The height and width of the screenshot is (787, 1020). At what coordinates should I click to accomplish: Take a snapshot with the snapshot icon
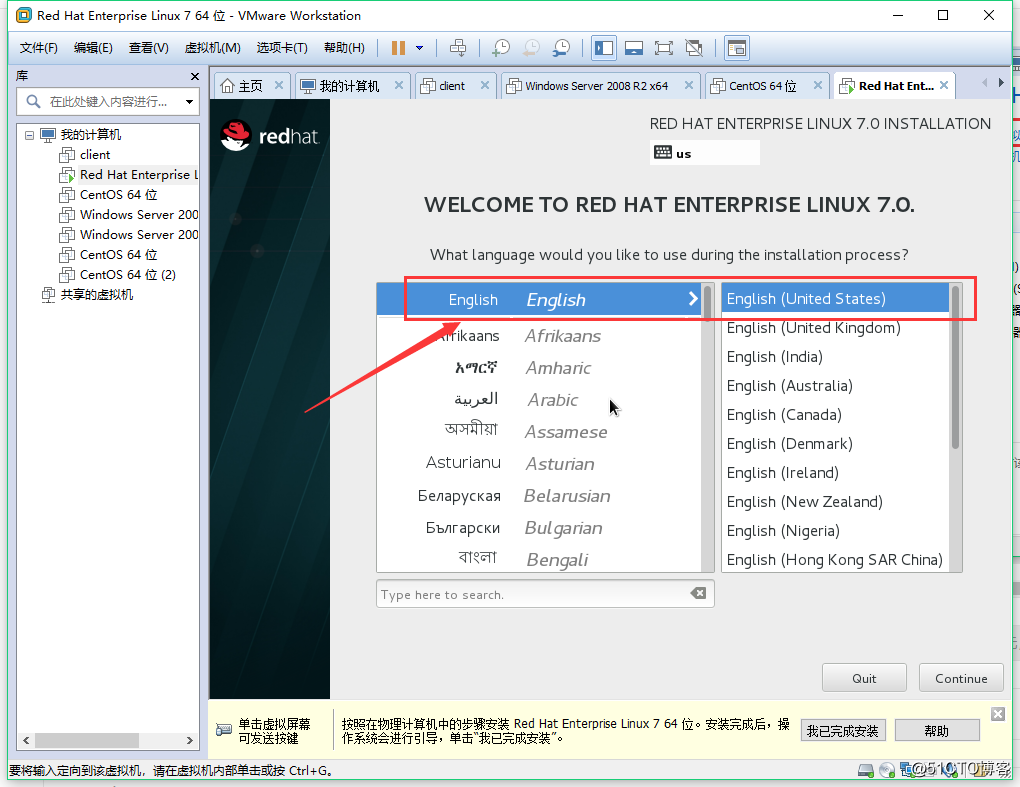501,47
